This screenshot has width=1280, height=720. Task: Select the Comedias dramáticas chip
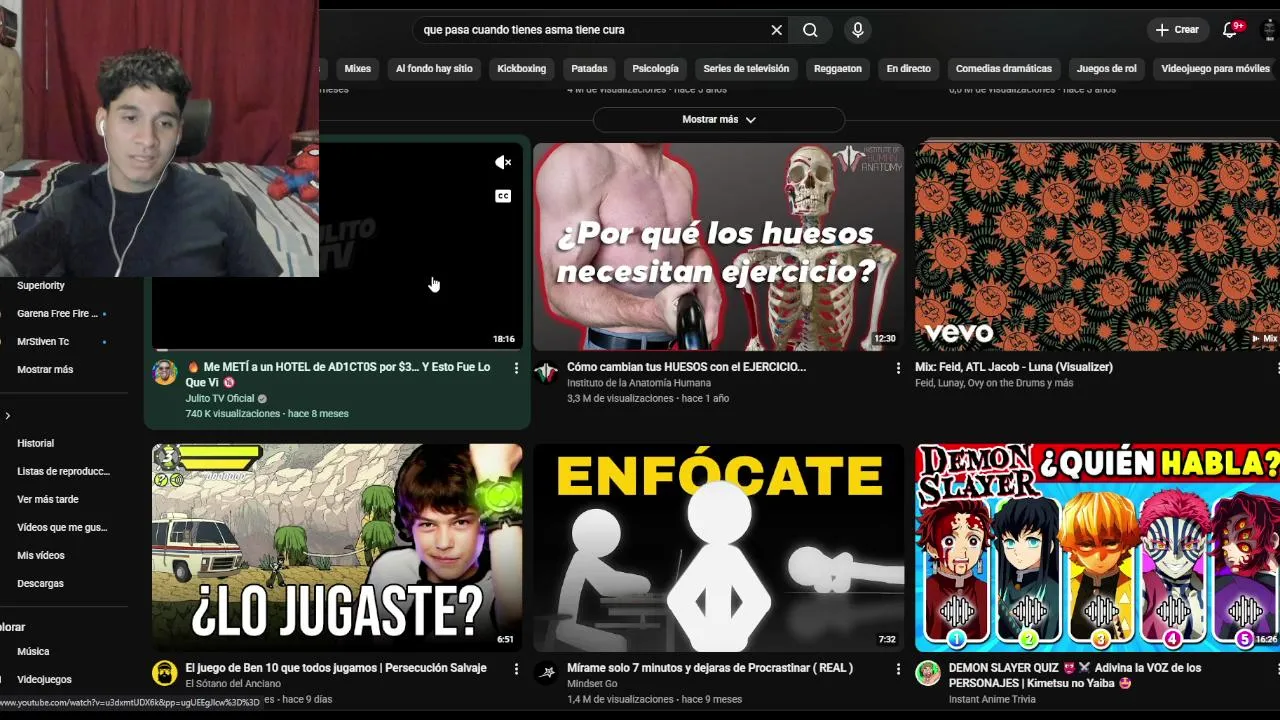[x=1003, y=69]
